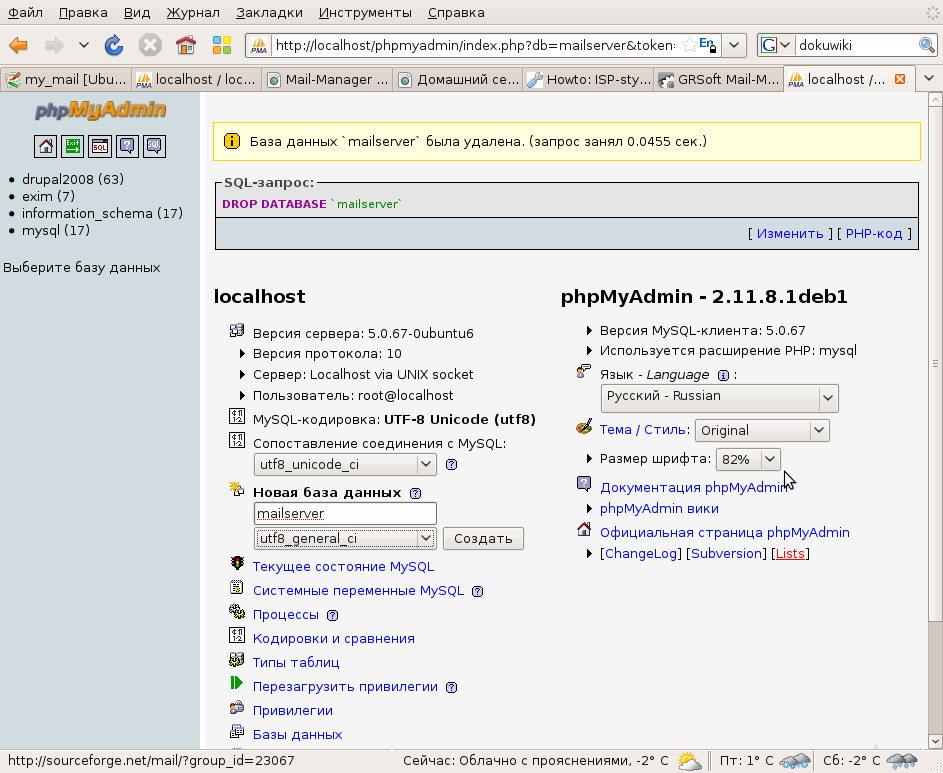Click the dokuwiki search input field
Viewport: 943px width, 773px height.
click(x=856, y=45)
